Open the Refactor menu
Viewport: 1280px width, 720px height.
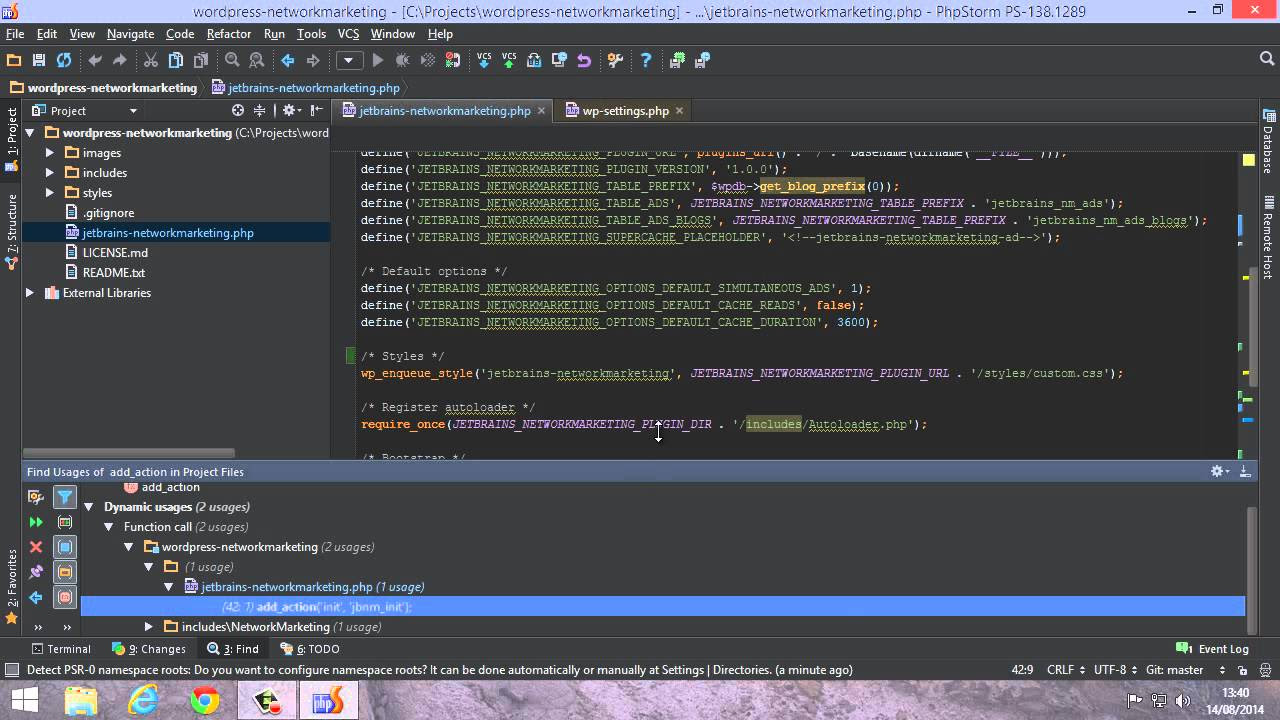point(228,34)
